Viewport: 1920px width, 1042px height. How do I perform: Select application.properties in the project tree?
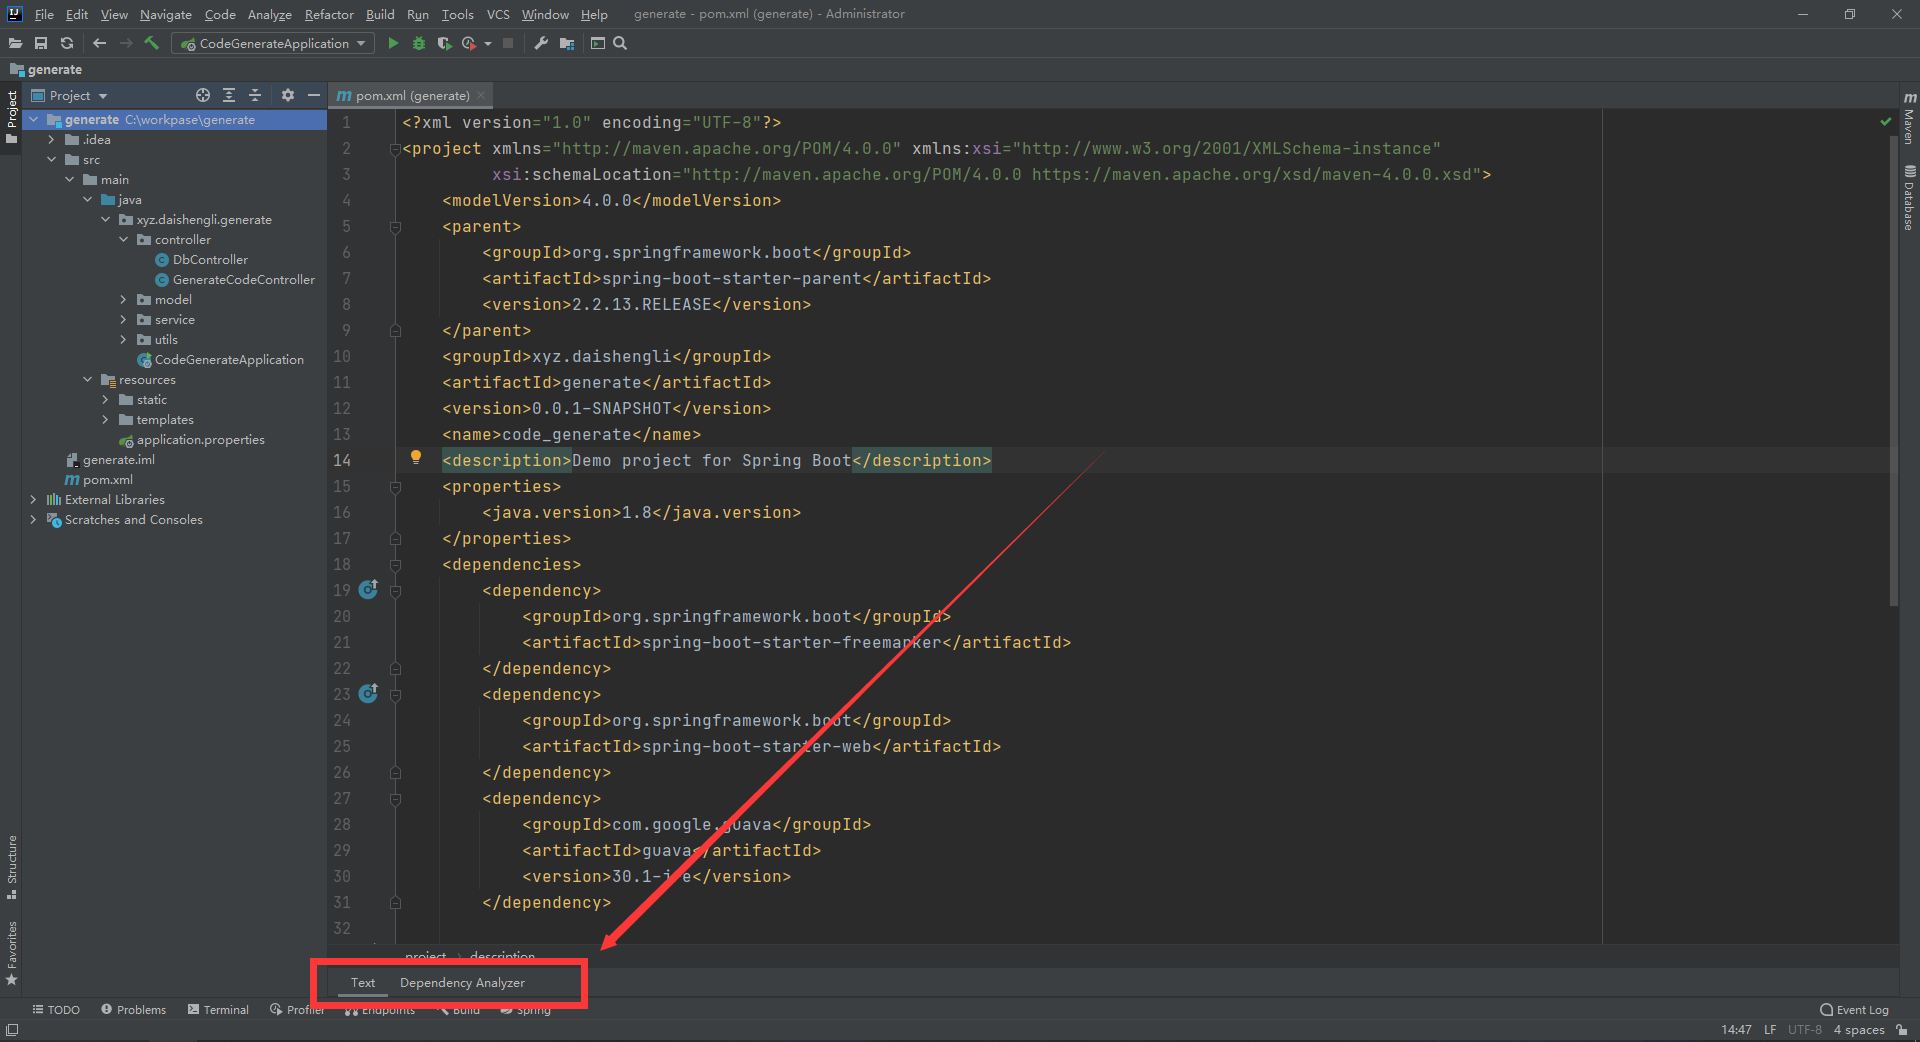tap(200, 439)
